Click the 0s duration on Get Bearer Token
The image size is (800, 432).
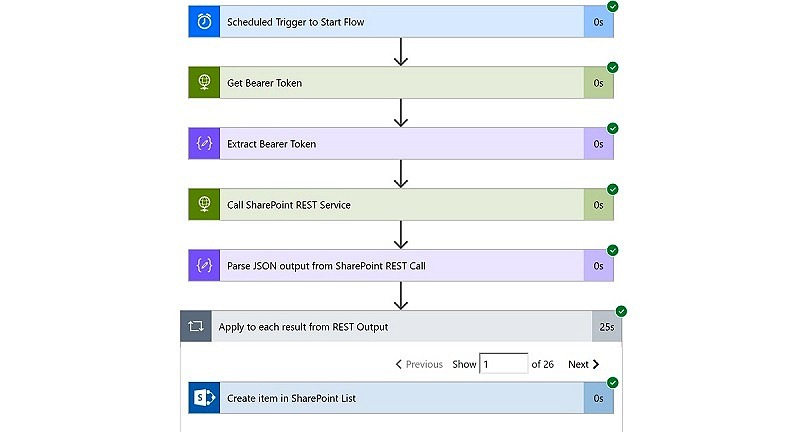point(598,83)
